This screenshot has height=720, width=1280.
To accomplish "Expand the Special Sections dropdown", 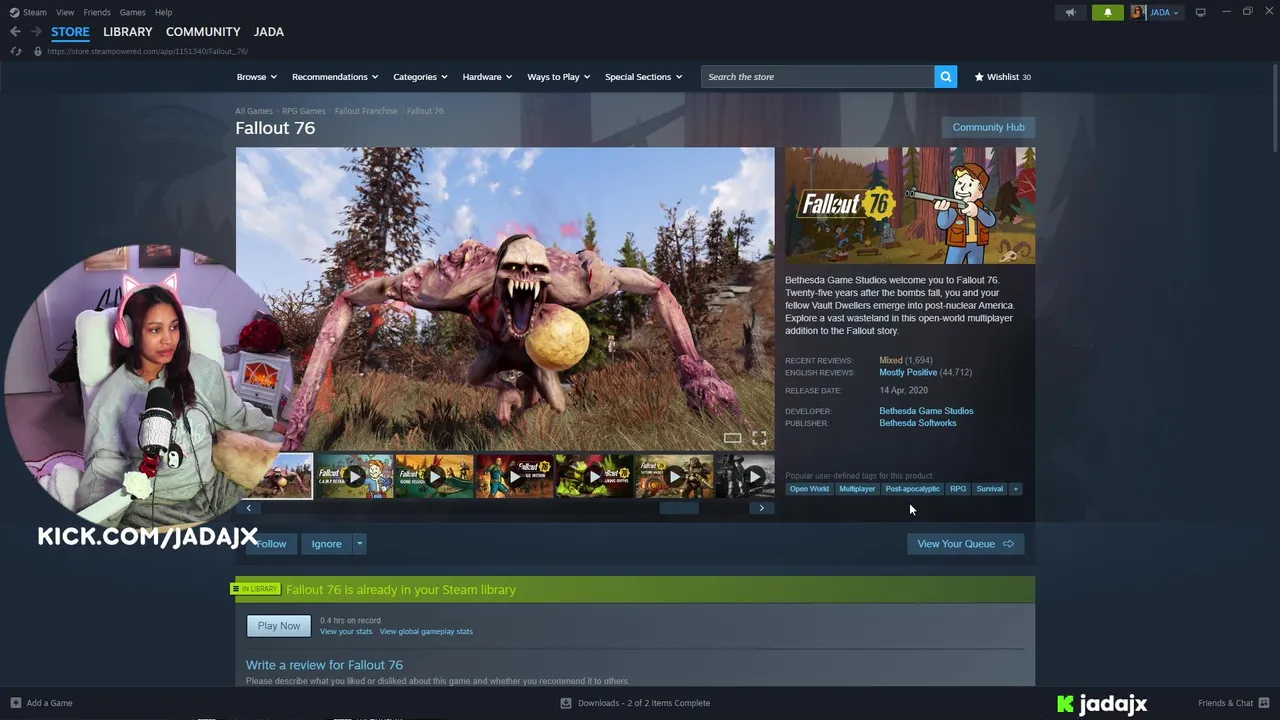I will [643, 77].
